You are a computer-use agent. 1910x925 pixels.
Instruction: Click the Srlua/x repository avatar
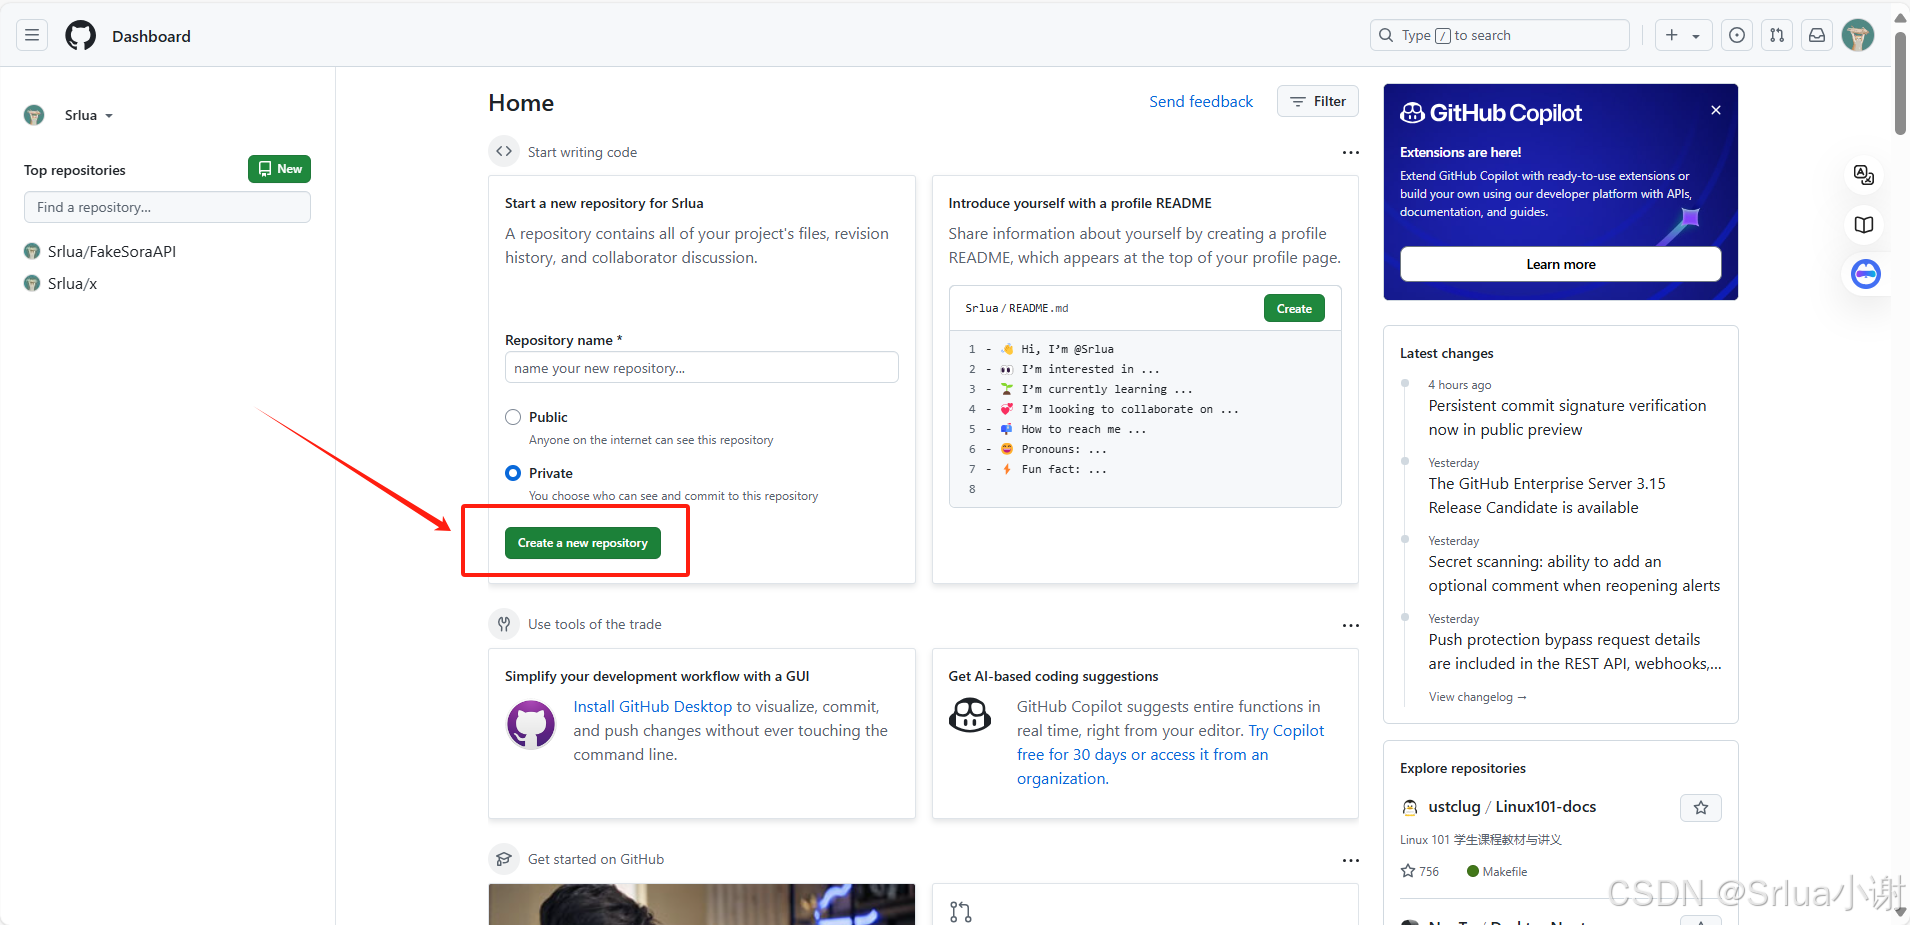coord(32,284)
